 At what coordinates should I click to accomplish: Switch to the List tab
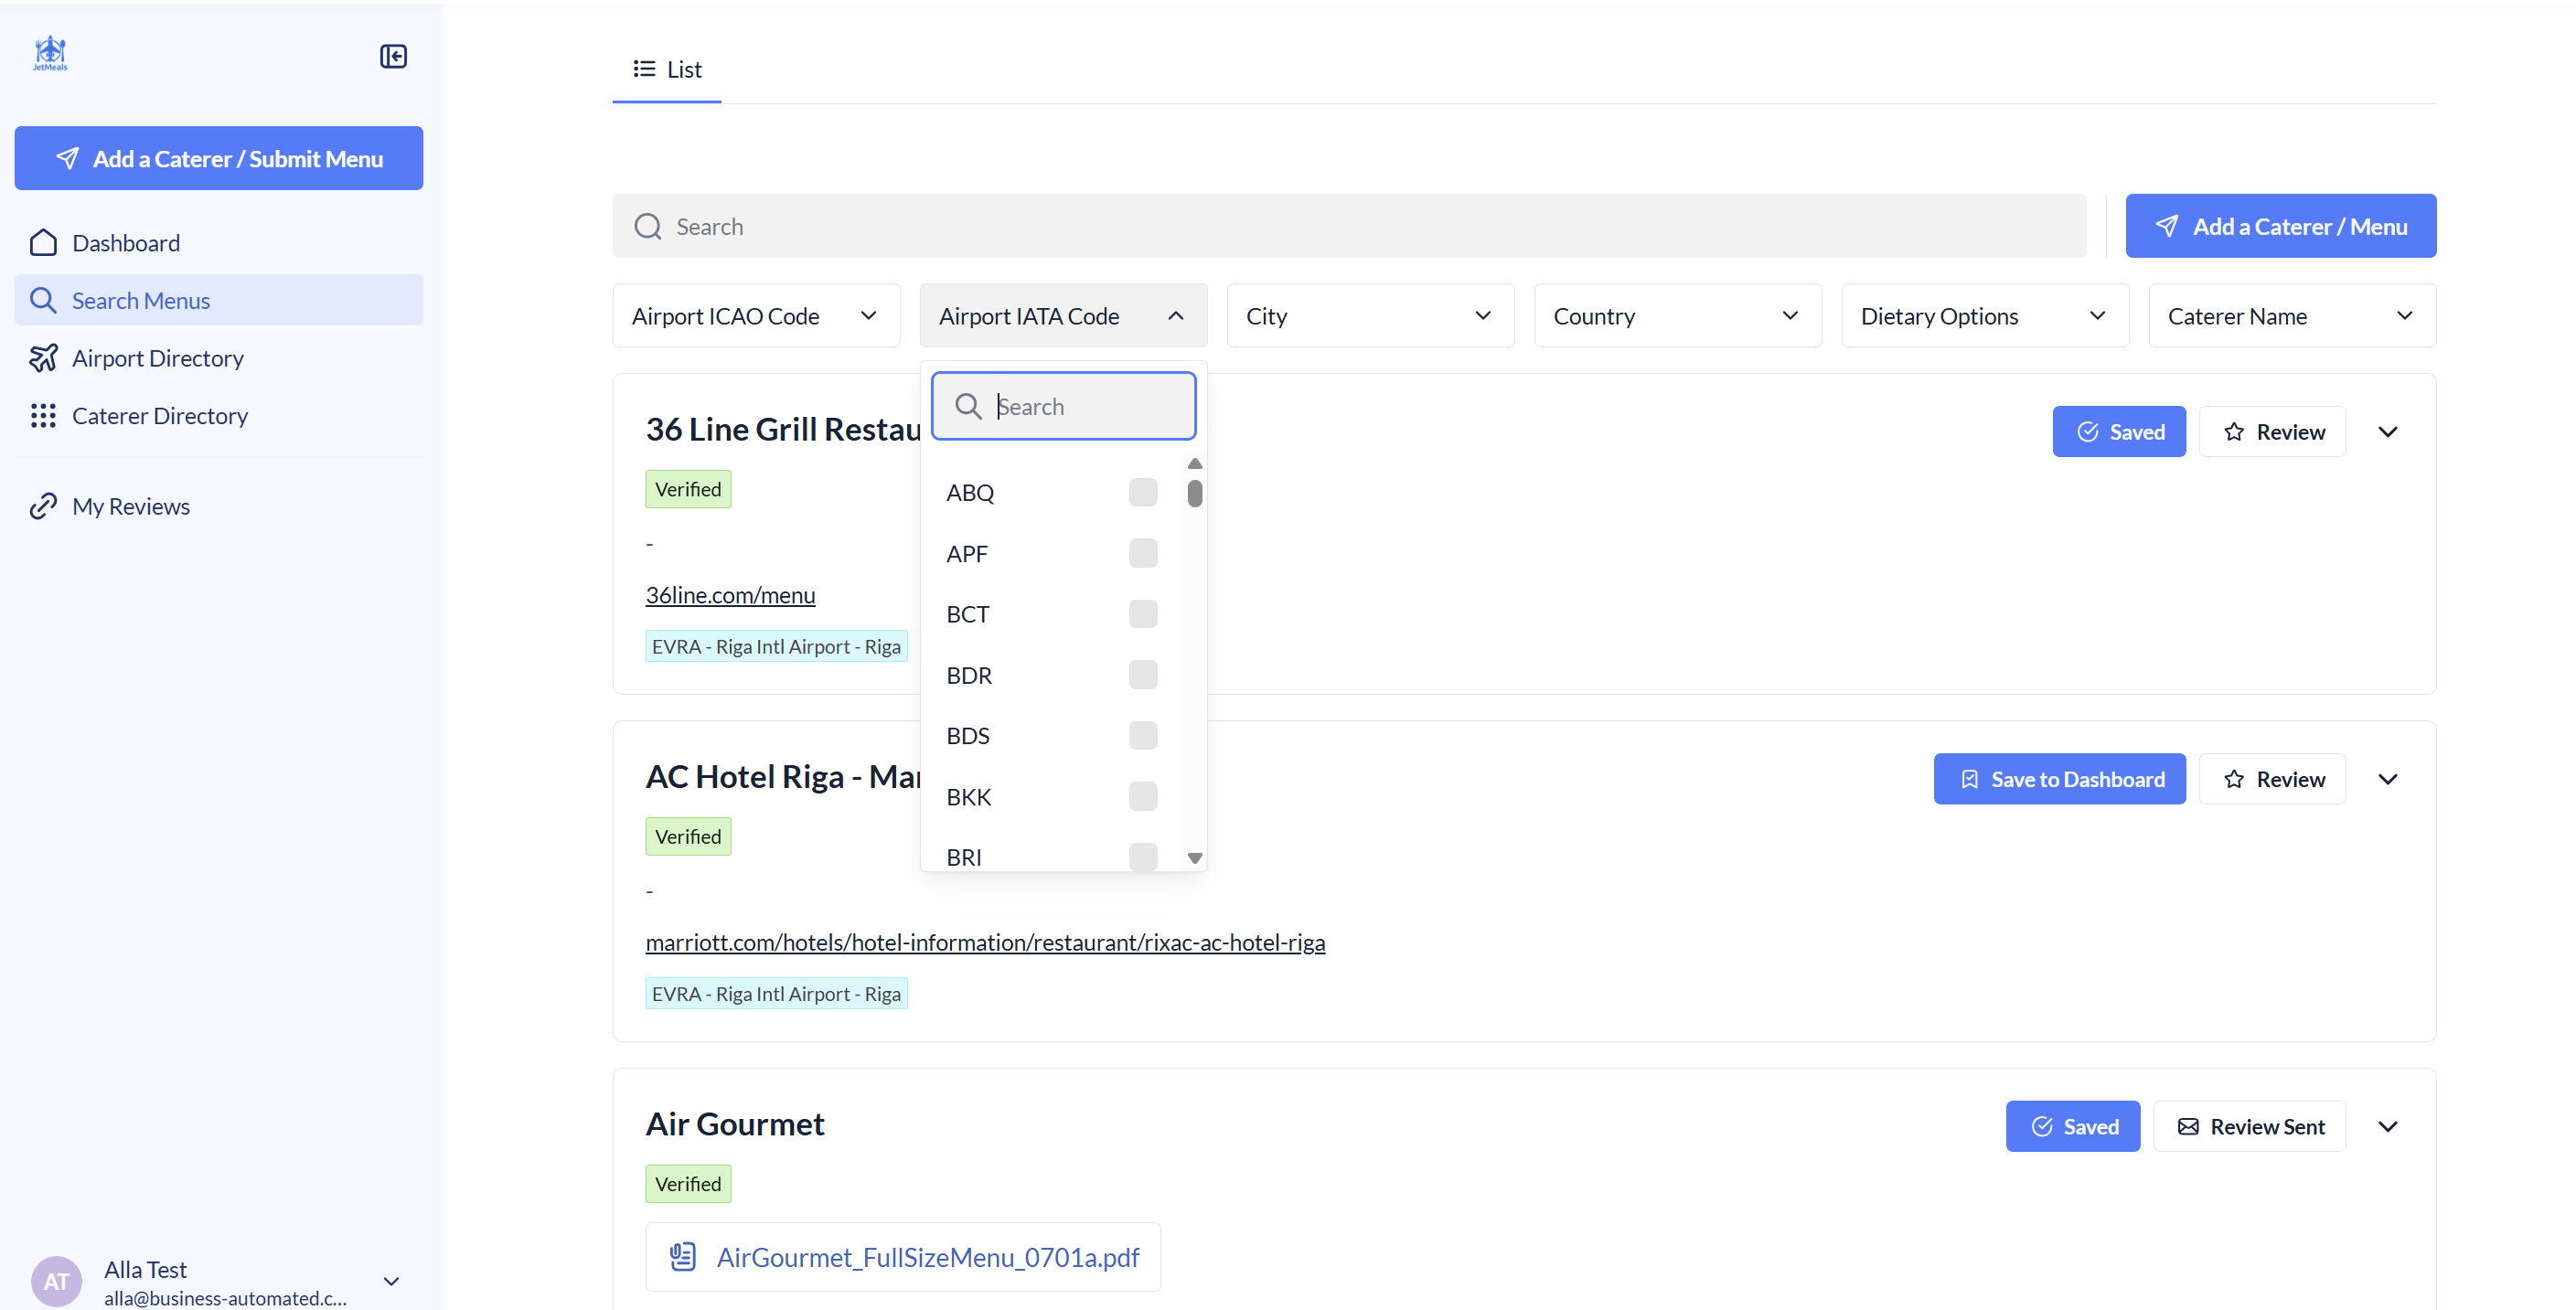667,69
